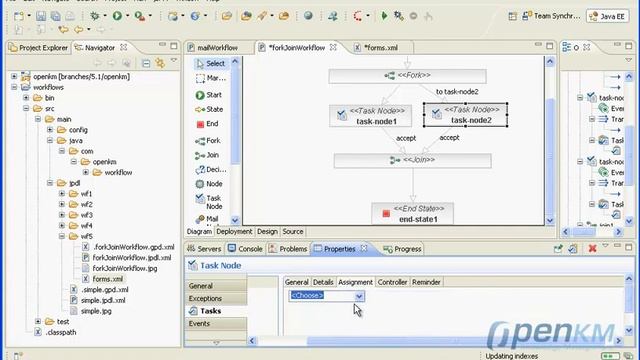Expand the bin folder
Viewport: 640px width, 360px height.
coord(26,98)
